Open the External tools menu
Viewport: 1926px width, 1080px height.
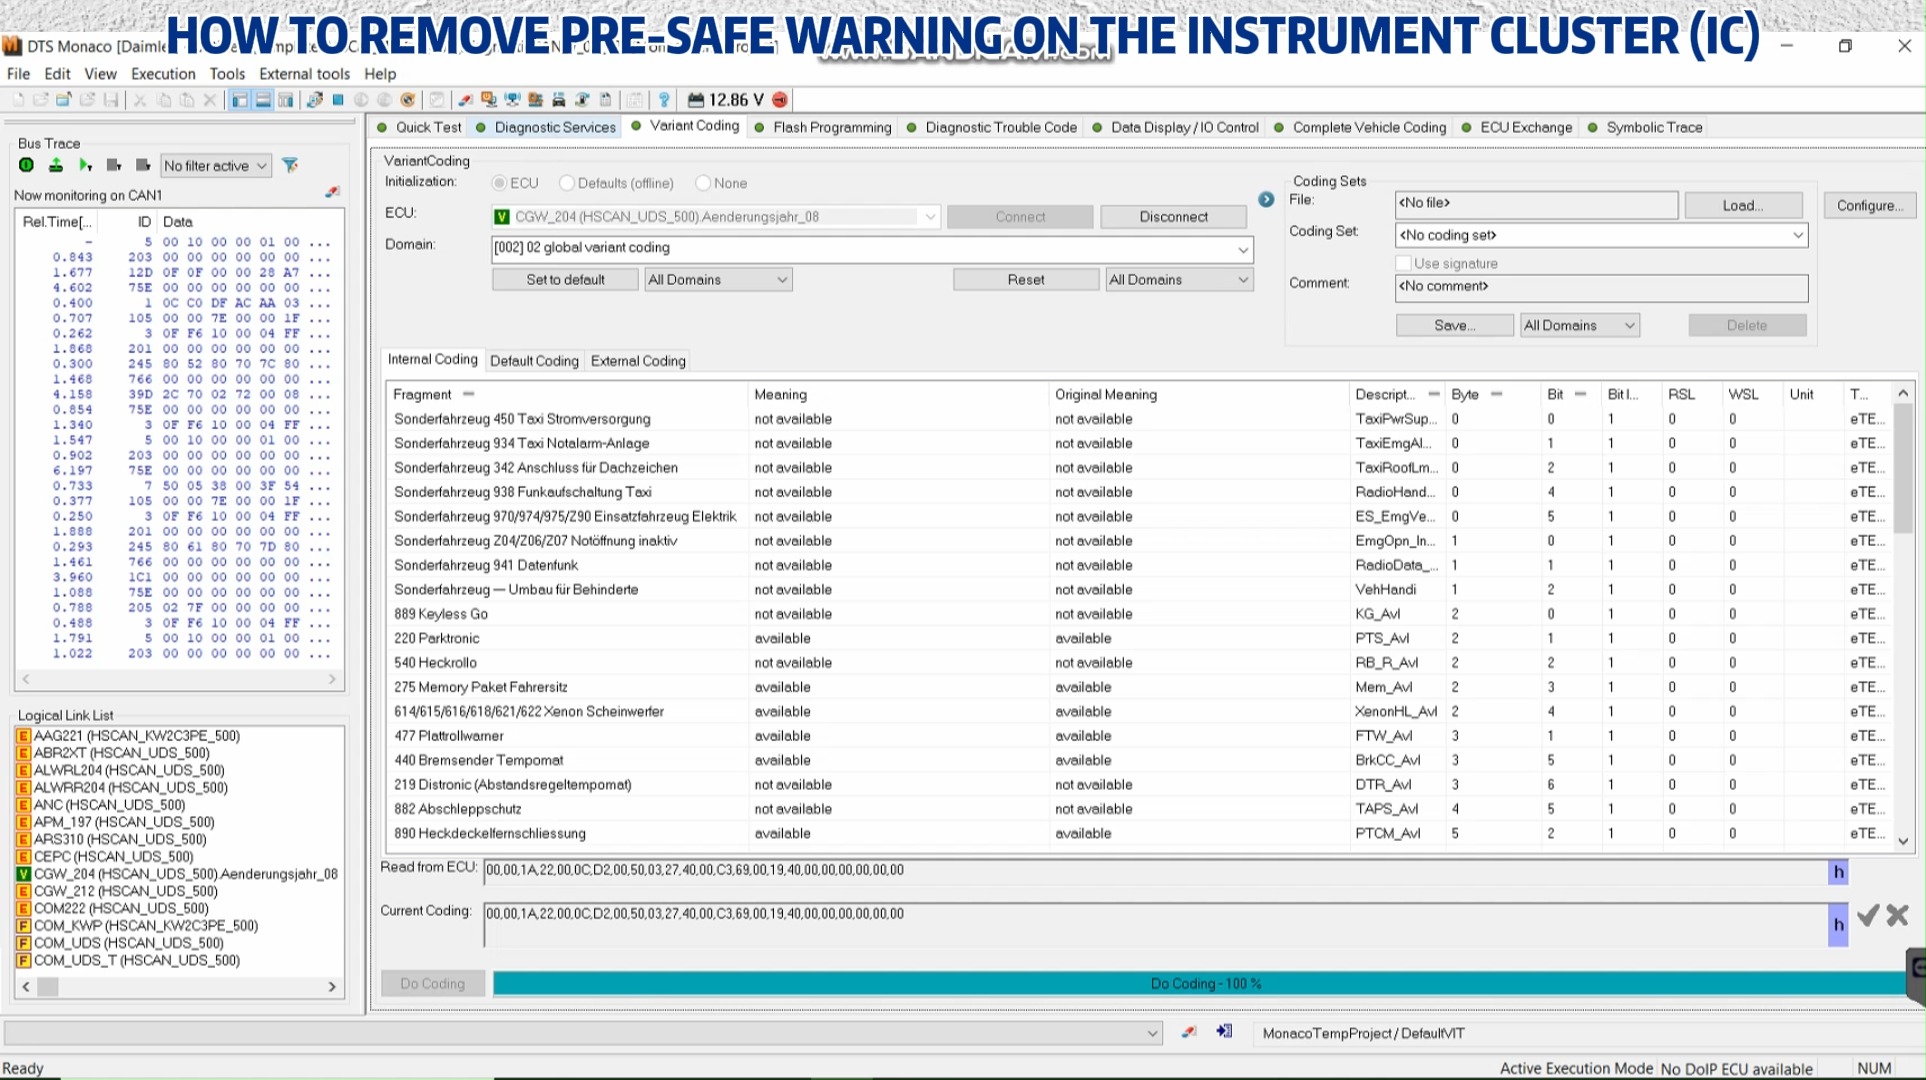click(304, 74)
